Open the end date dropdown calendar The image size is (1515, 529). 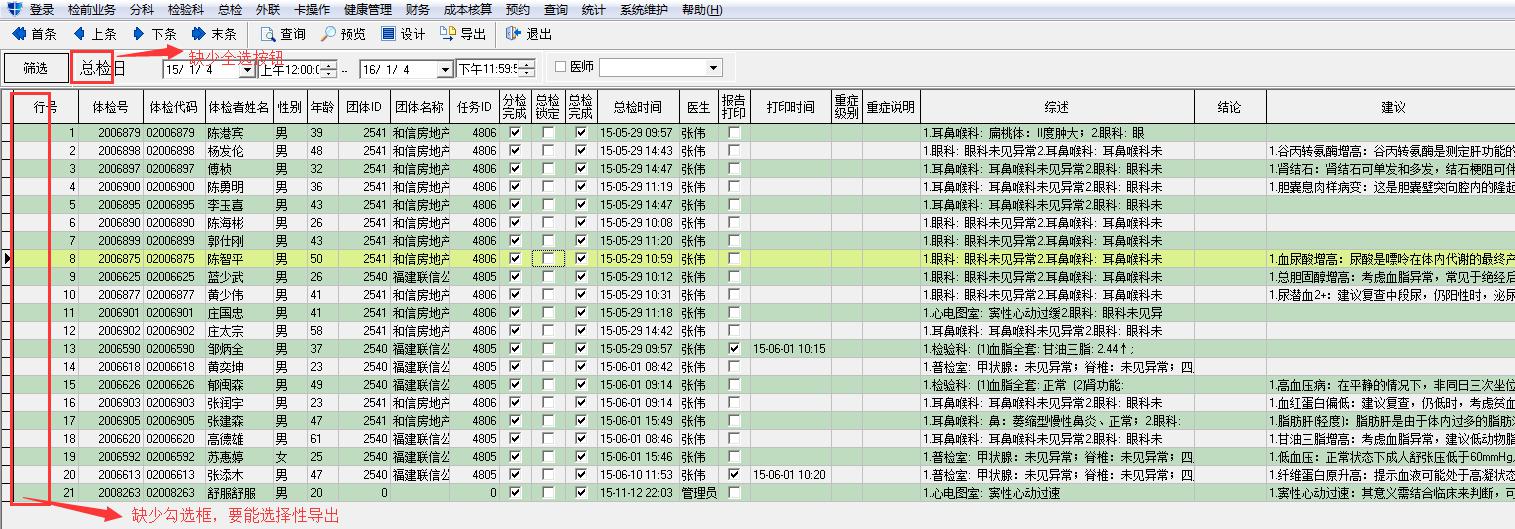click(x=444, y=69)
